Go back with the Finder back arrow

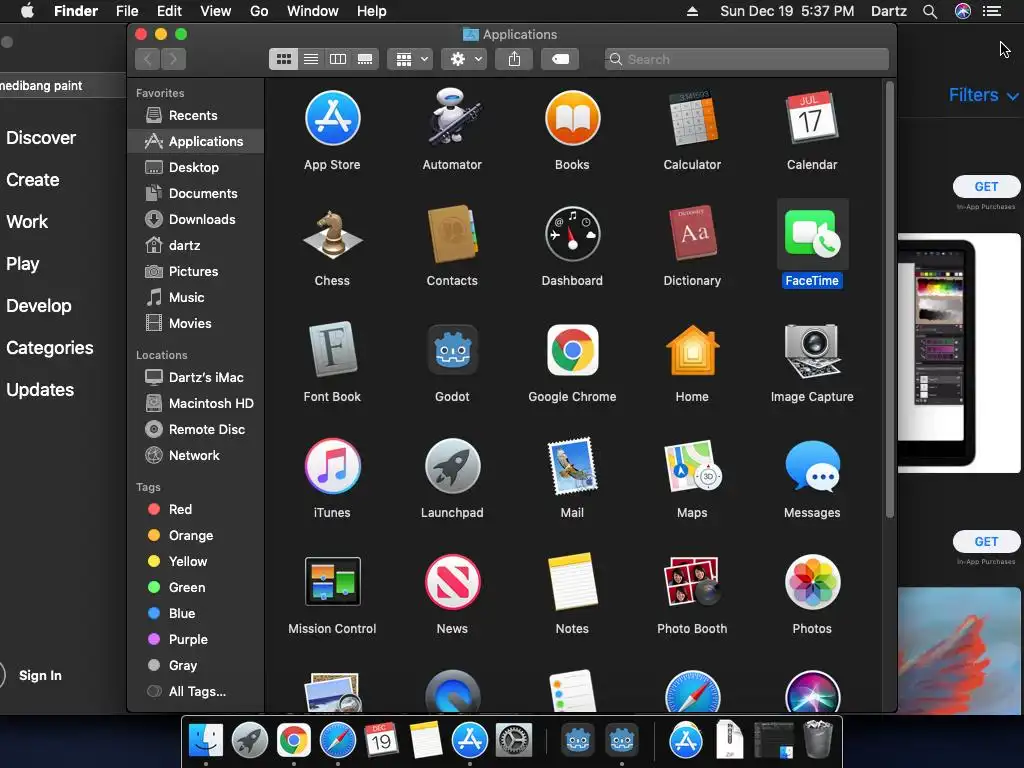[x=148, y=59]
